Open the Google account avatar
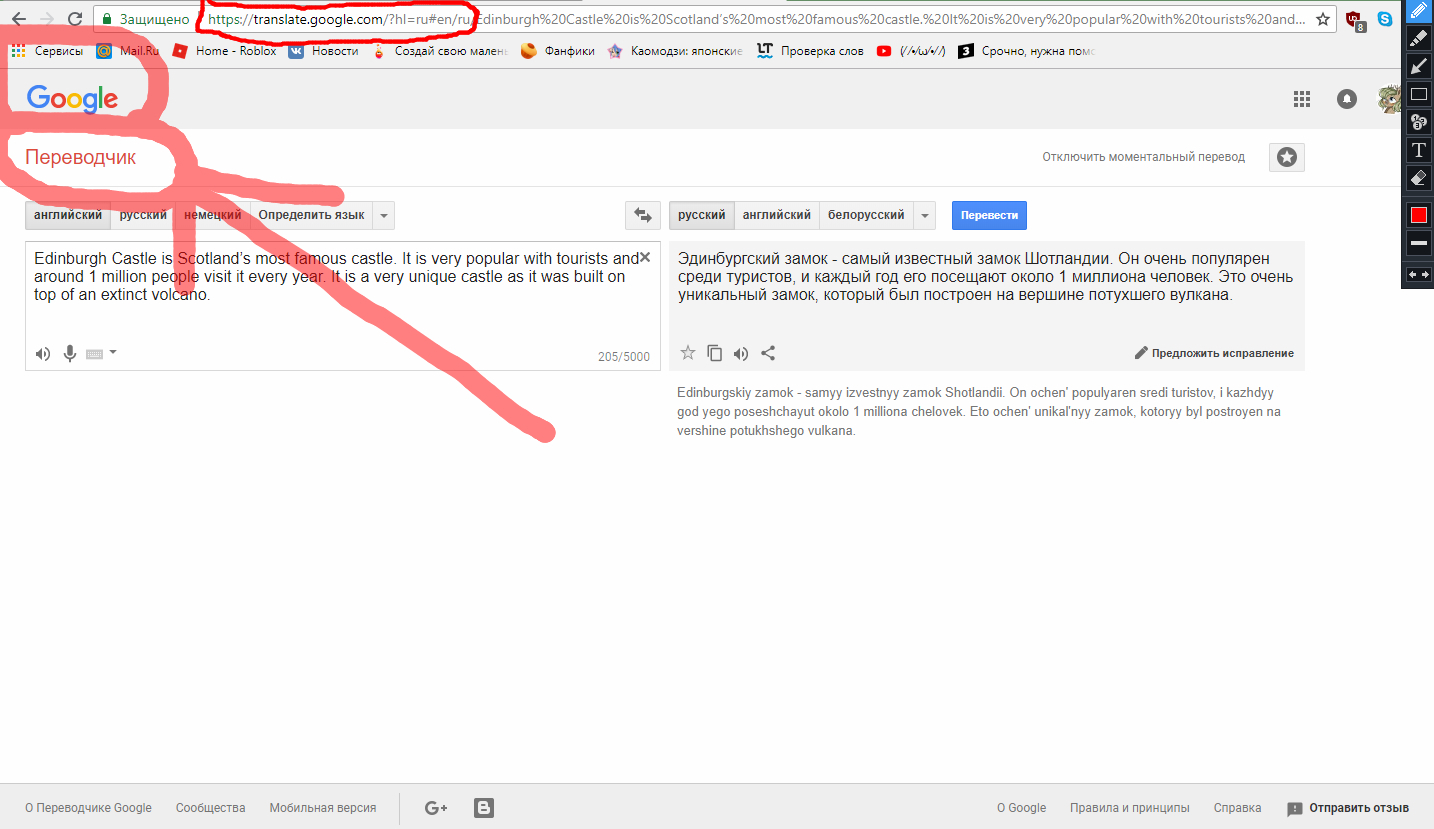 [1389, 98]
